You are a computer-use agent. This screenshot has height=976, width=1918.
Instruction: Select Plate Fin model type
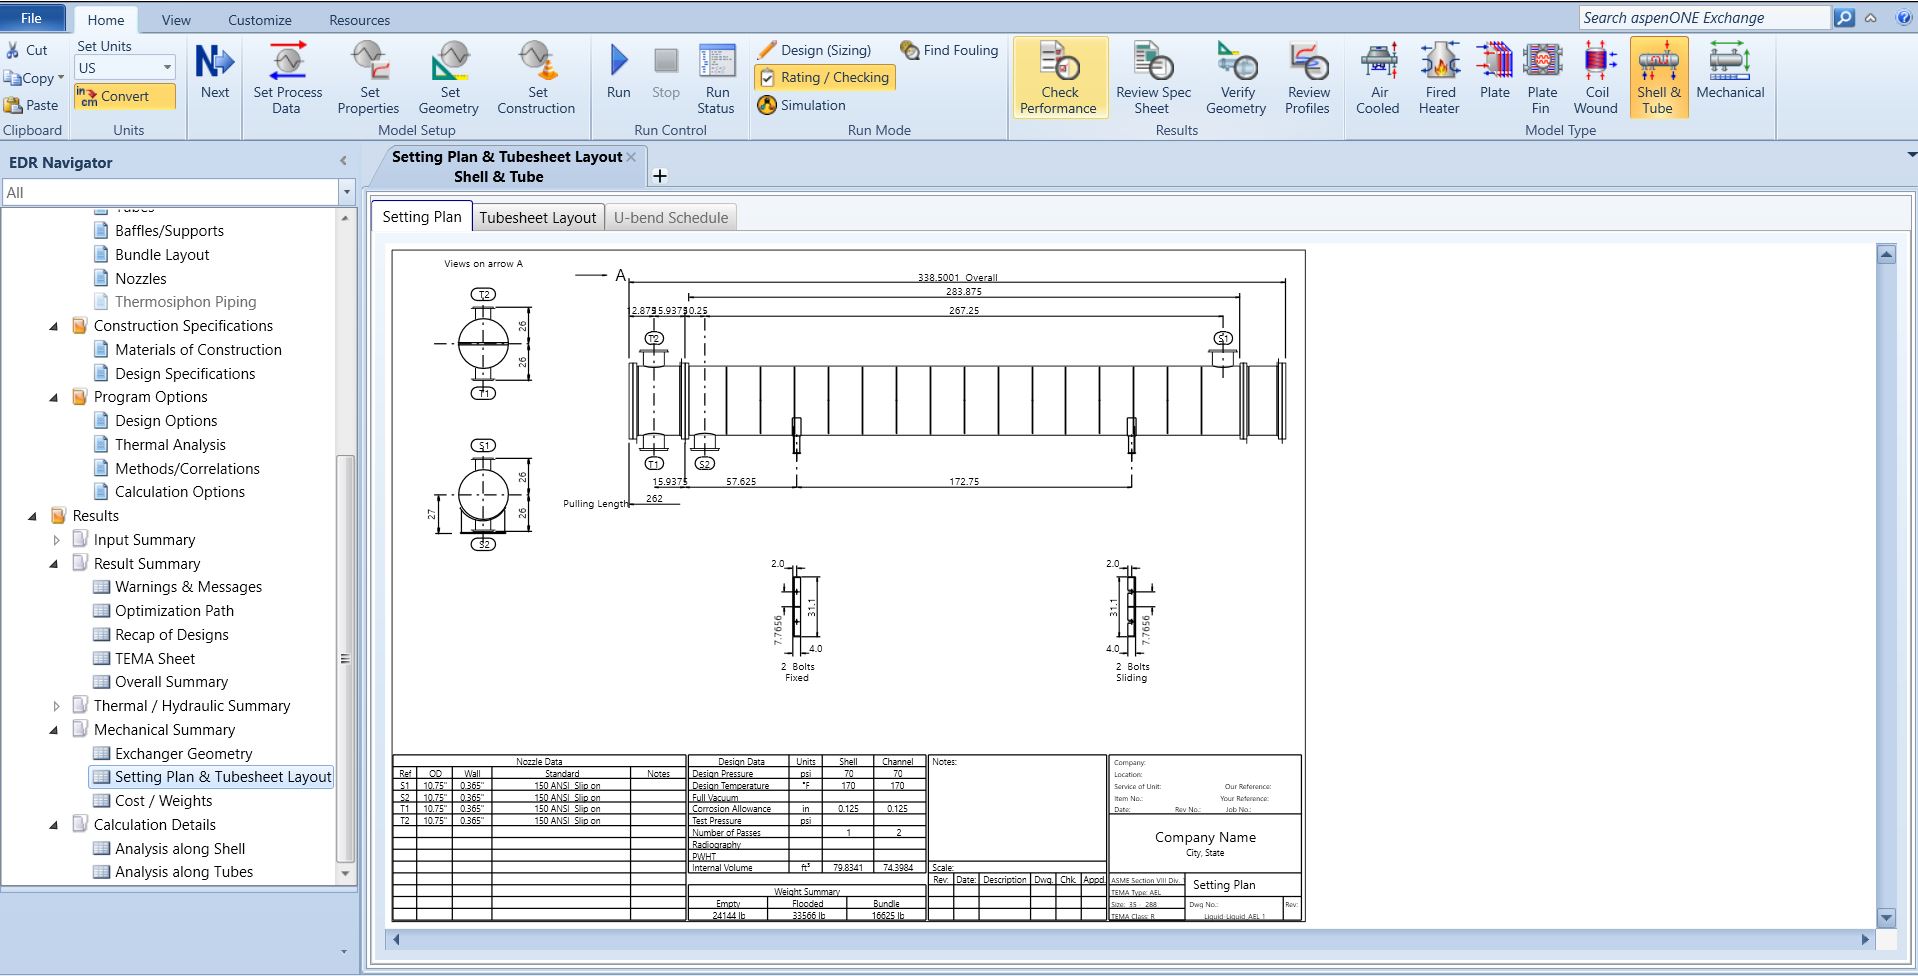click(1542, 78)
